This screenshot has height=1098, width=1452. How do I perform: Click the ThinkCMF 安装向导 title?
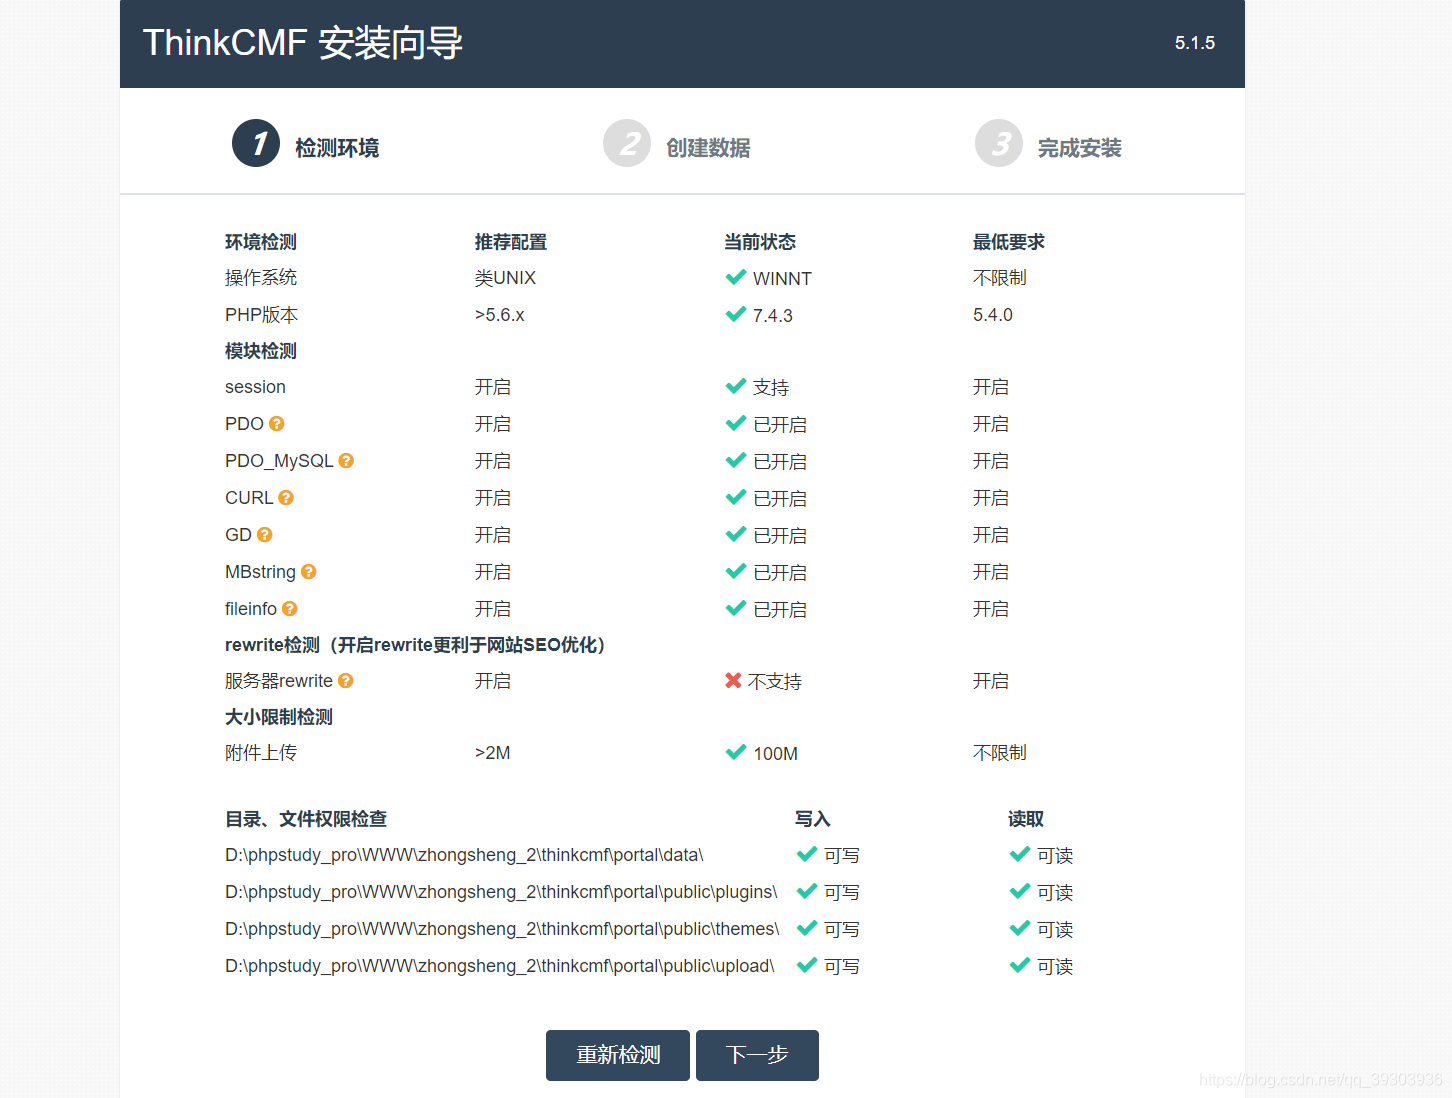pyautogui.click(x=303, y=43)
